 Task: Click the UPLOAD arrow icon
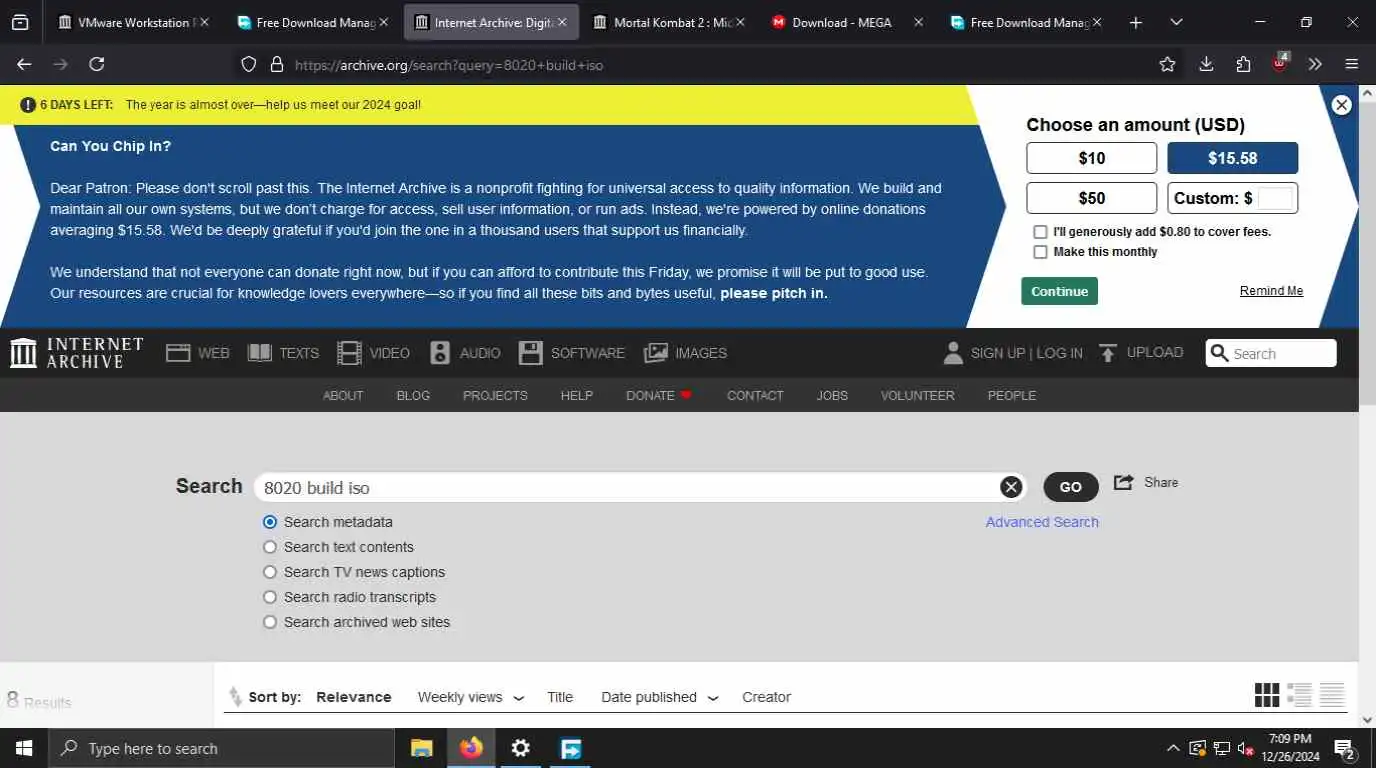tap(1107, 353)
